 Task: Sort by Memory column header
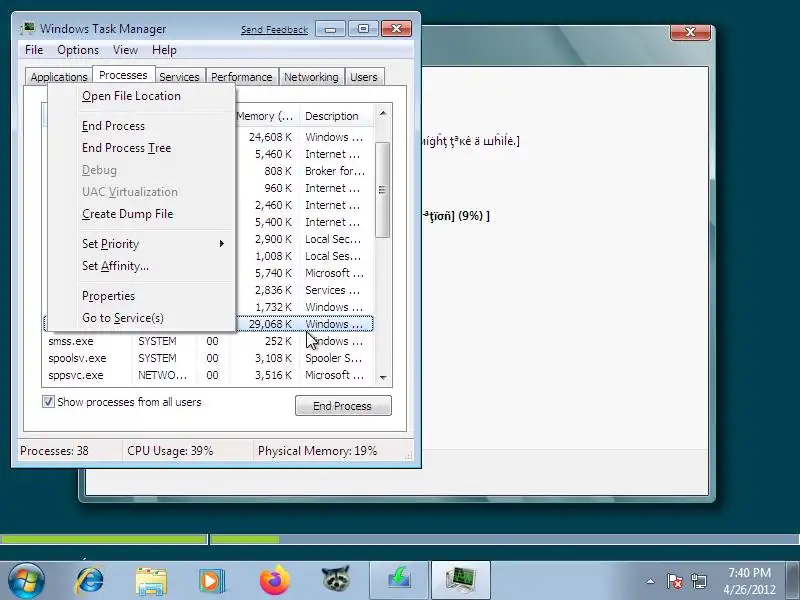[266, 116]
